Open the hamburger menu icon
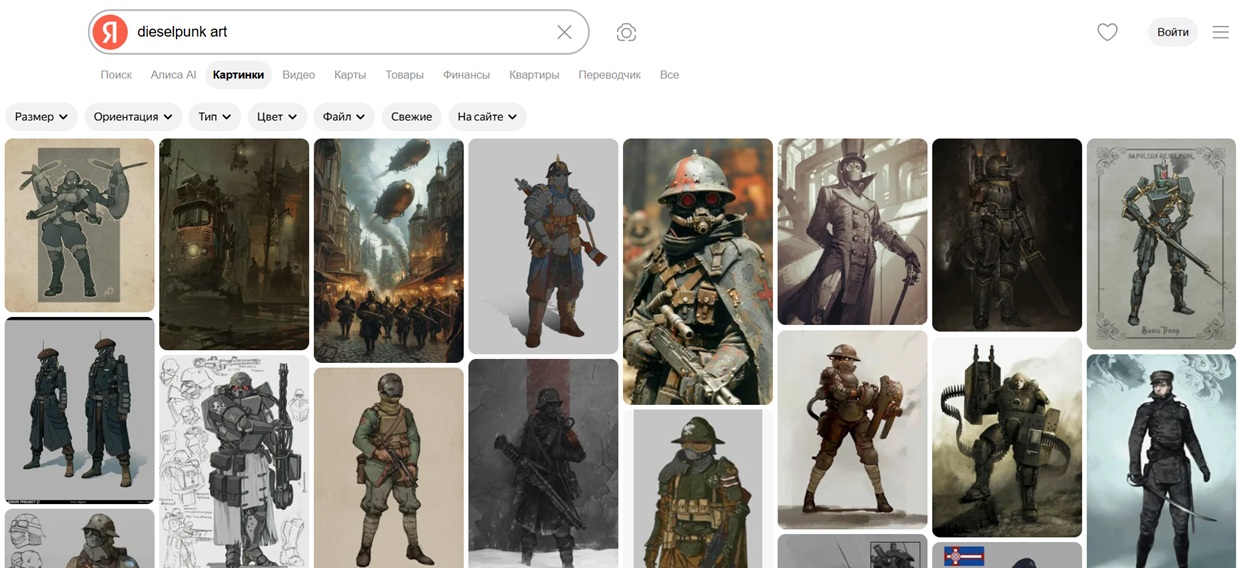The width and height of the screenshot is (1238, 568). pyautogui.click(x=1220, y=32)
